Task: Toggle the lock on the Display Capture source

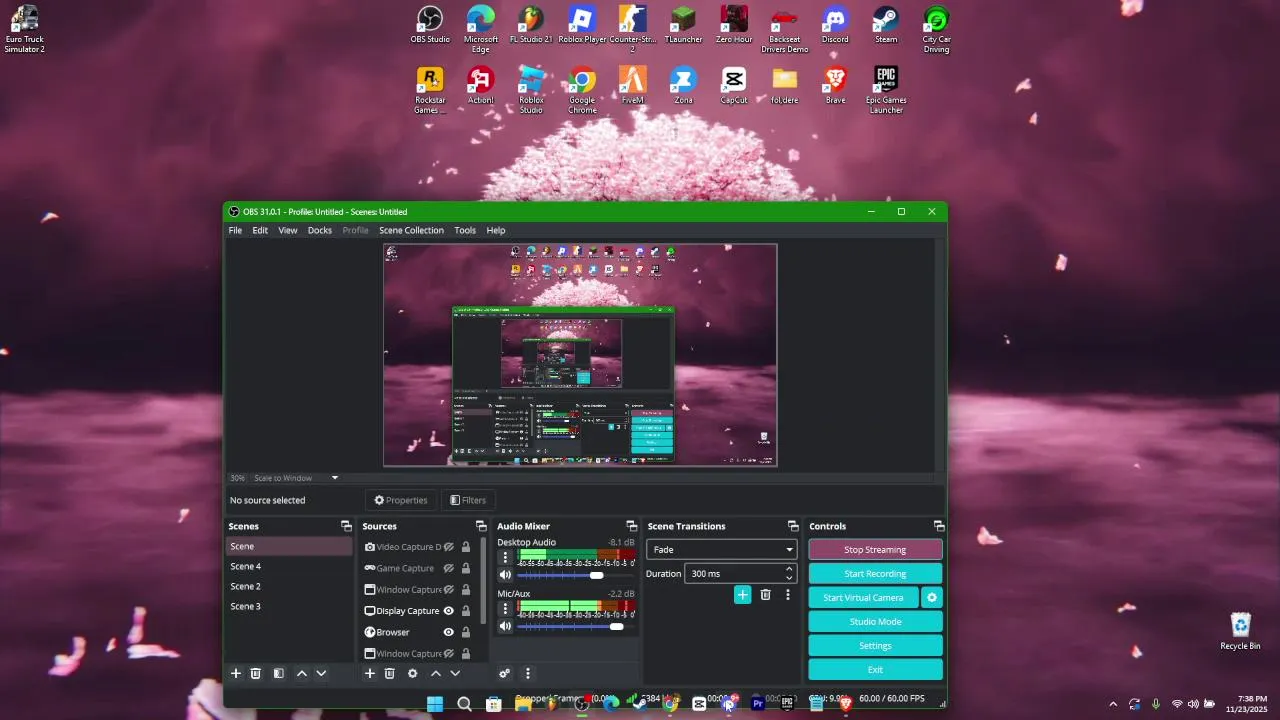Action: coord(466,611)
